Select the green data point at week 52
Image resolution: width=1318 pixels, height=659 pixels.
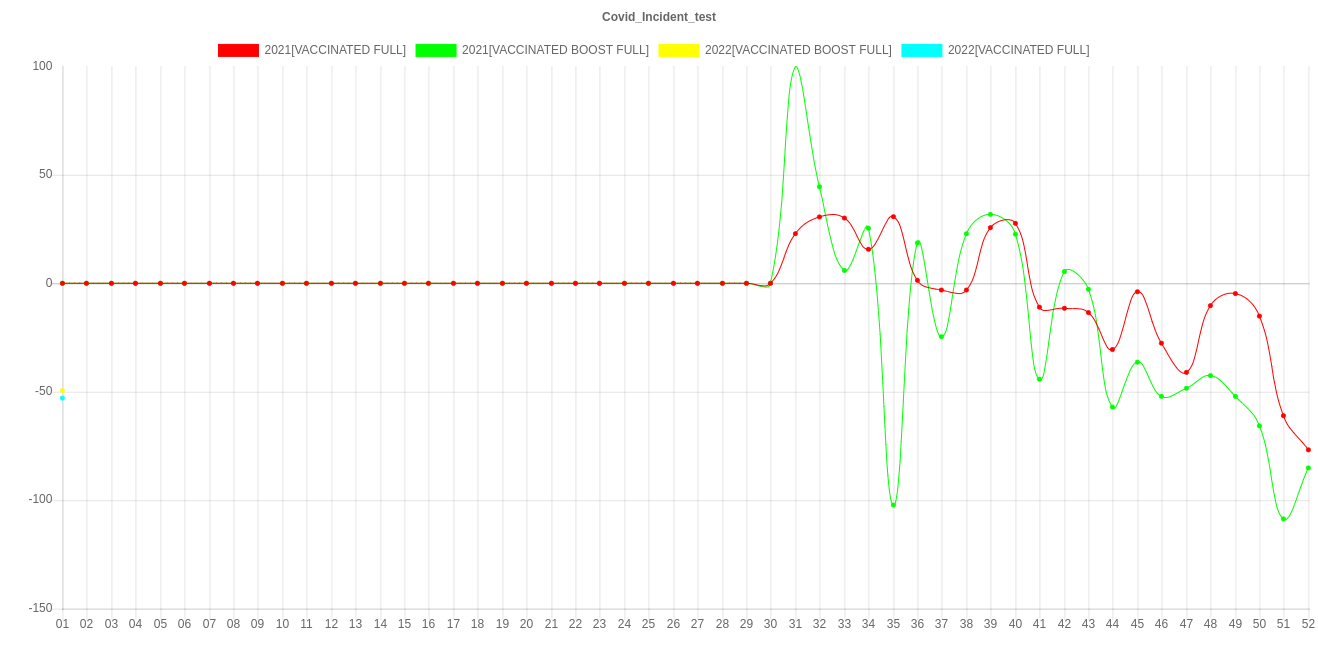coord(1308,468)
